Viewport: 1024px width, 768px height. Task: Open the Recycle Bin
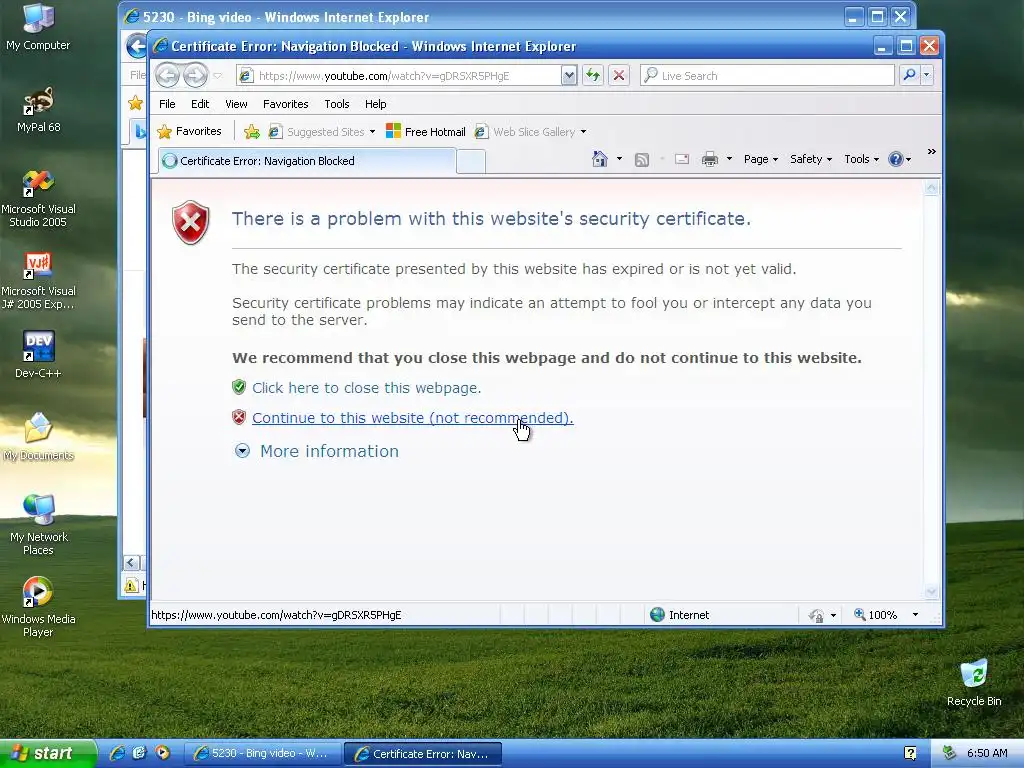[974, 683]
